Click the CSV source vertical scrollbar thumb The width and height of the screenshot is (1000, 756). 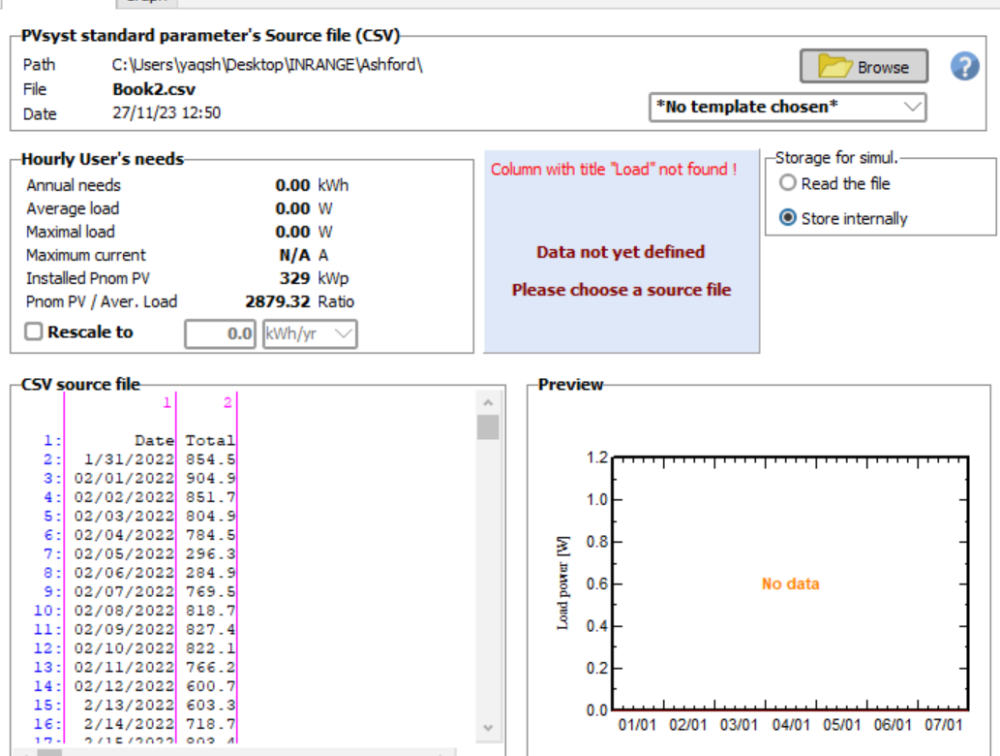[x=488, y=429]
